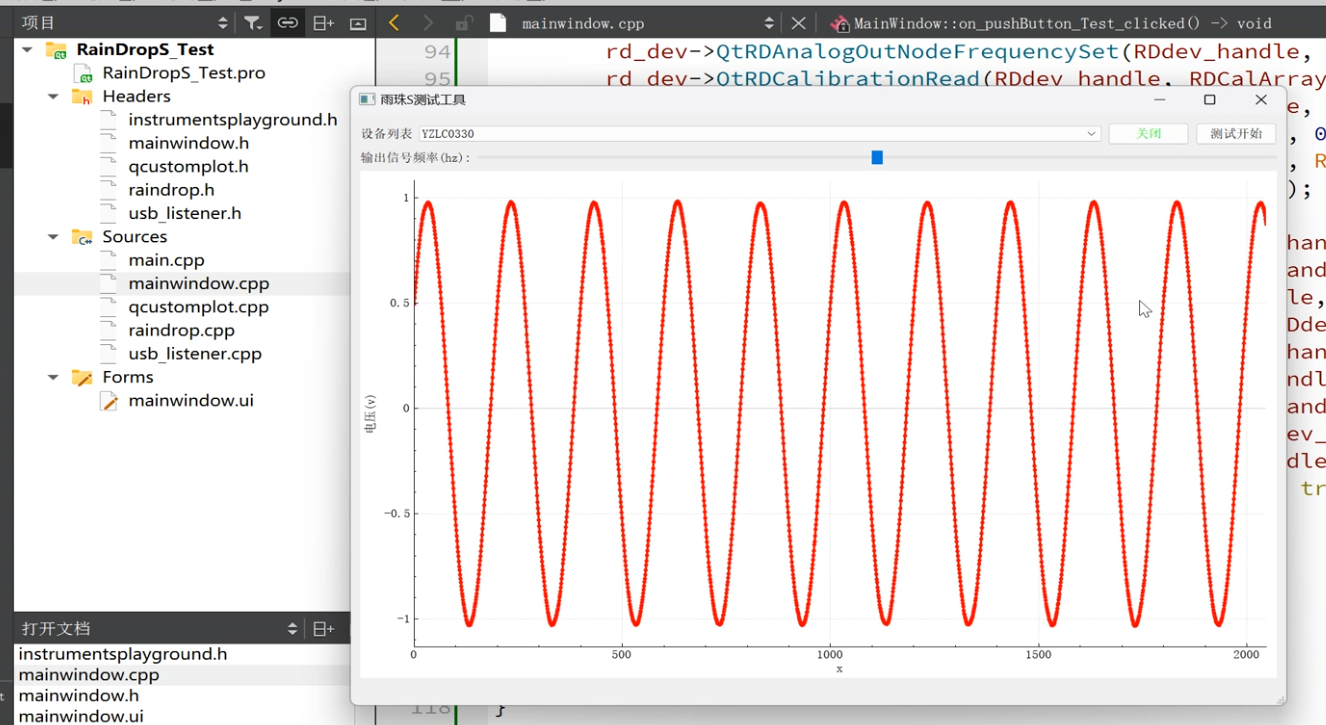
Task: Click the 雨珠S测试工具 window title icon
Action: pyautogui.click(x=367, y=100)
